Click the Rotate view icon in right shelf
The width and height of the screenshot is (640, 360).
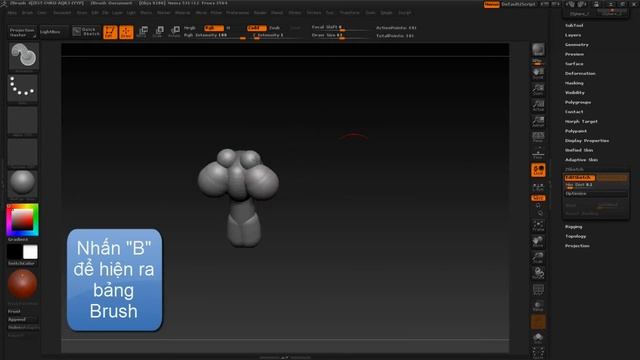click(538, 273)
